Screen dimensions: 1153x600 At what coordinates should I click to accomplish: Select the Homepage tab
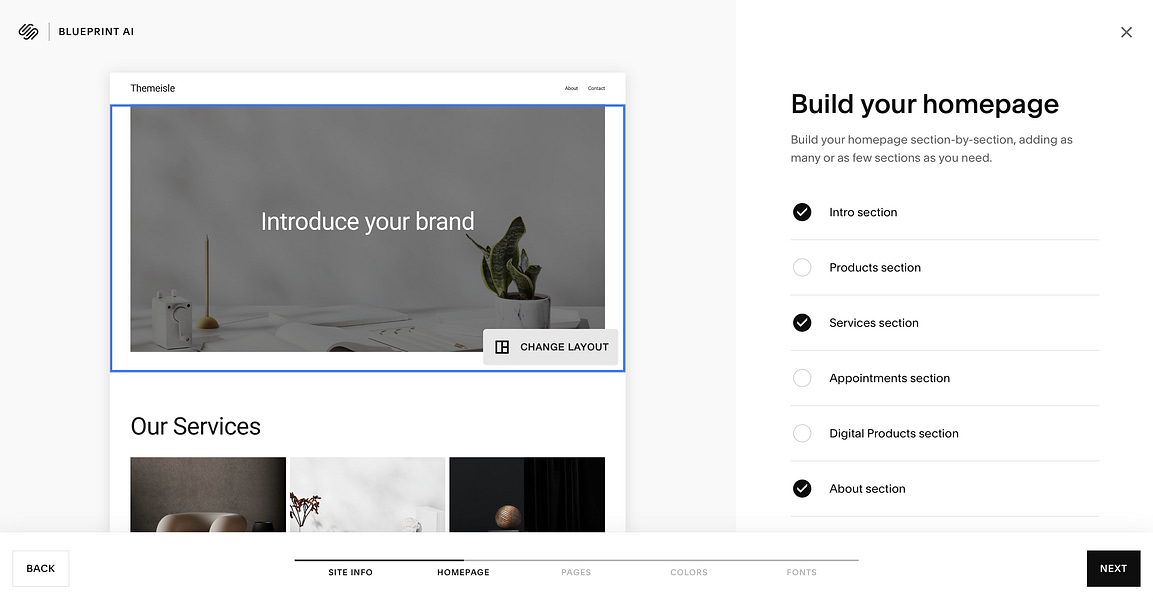tap(463, 572)
